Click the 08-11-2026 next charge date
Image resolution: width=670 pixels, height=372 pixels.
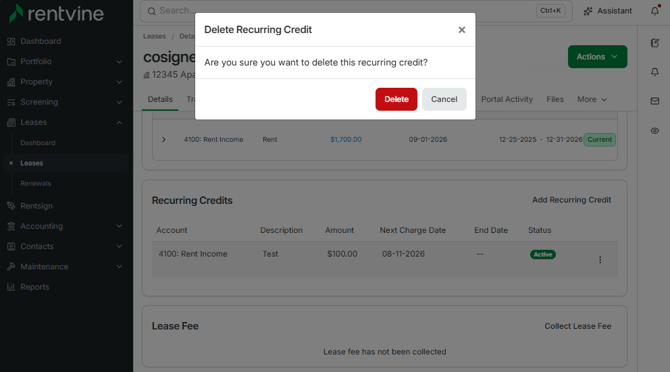click(x=403, y=254)
